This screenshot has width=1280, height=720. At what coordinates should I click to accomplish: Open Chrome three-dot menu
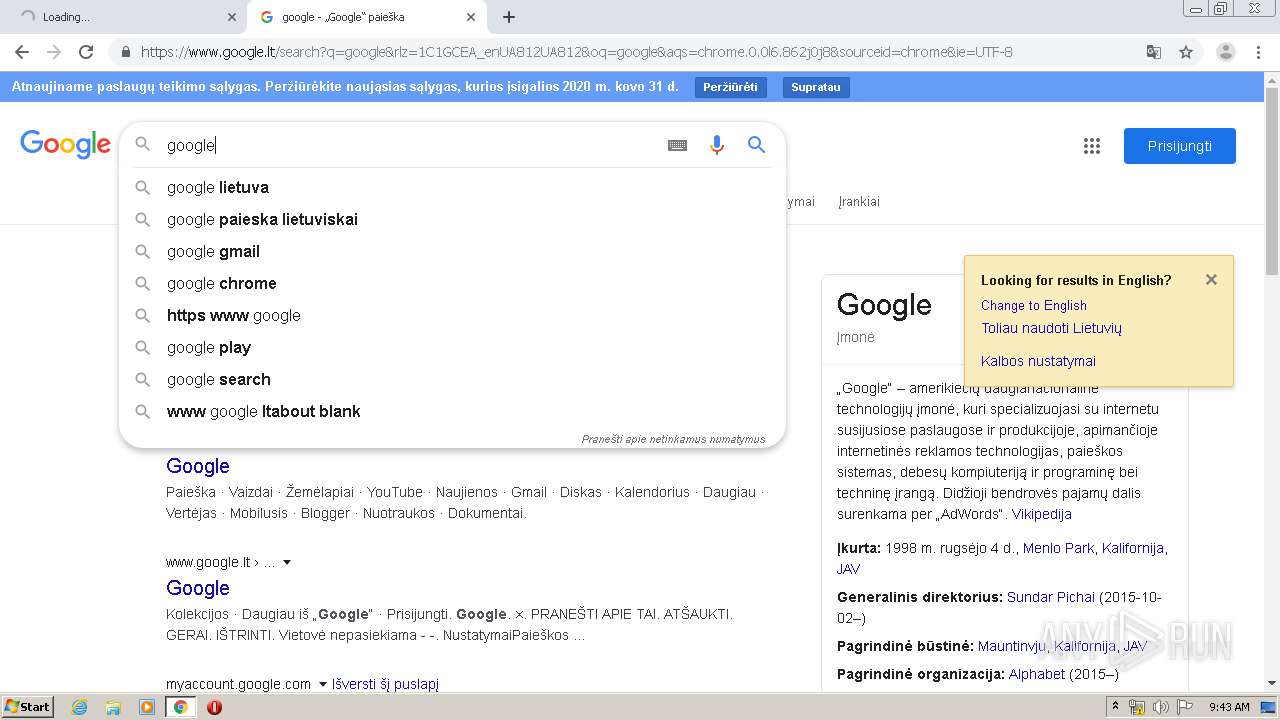[1258, 52]
